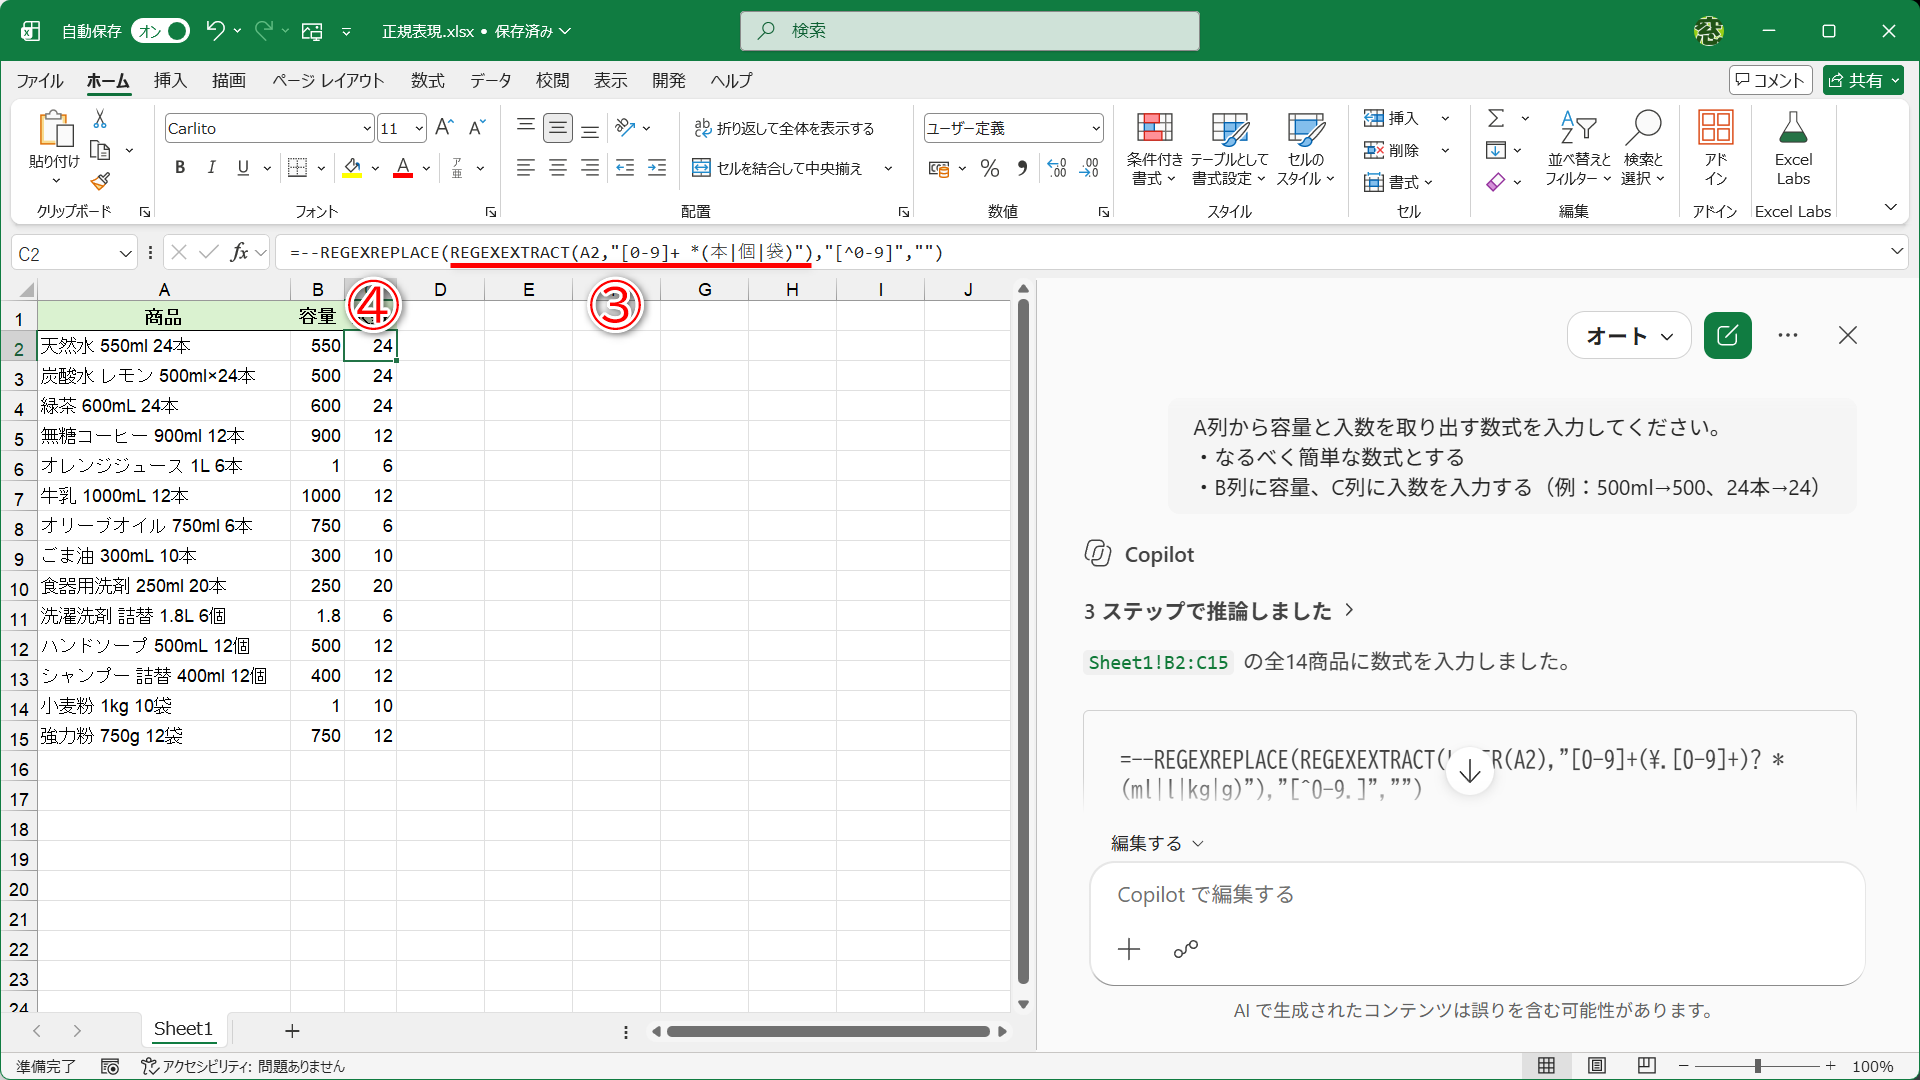Screen dimensions: 1920x1080
Task: Start new Copilot chat green icon
Action: (x=1728, y=336)
